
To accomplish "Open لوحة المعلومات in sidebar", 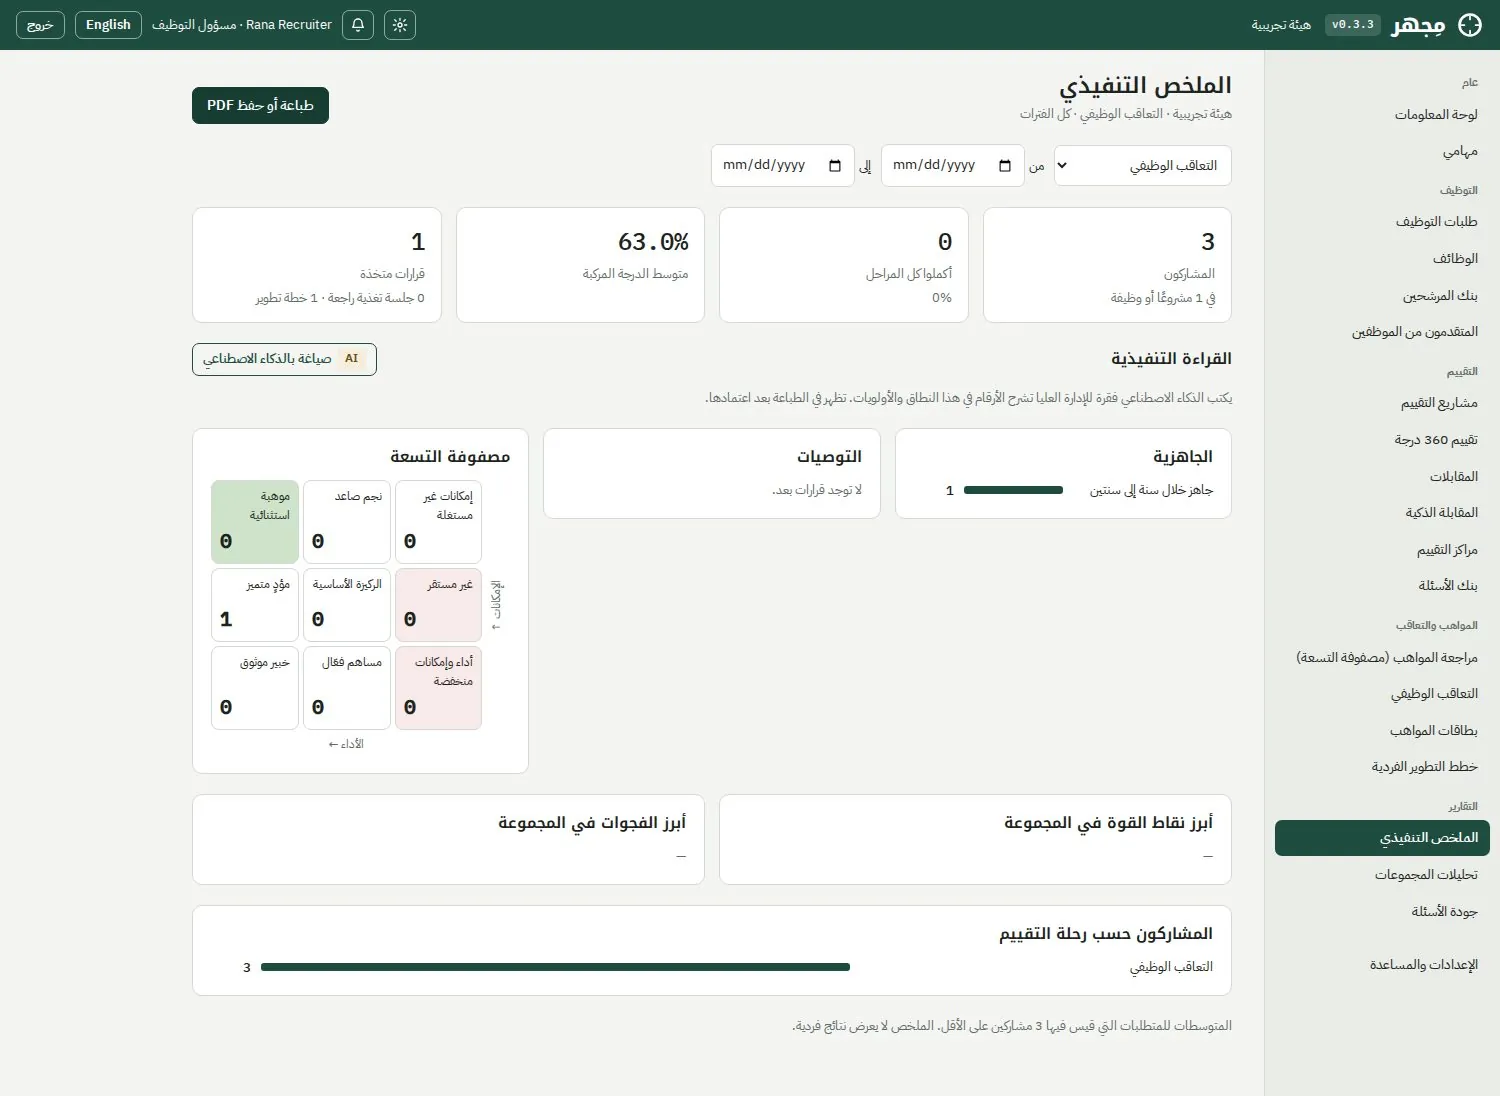I will pos(1382,115).
